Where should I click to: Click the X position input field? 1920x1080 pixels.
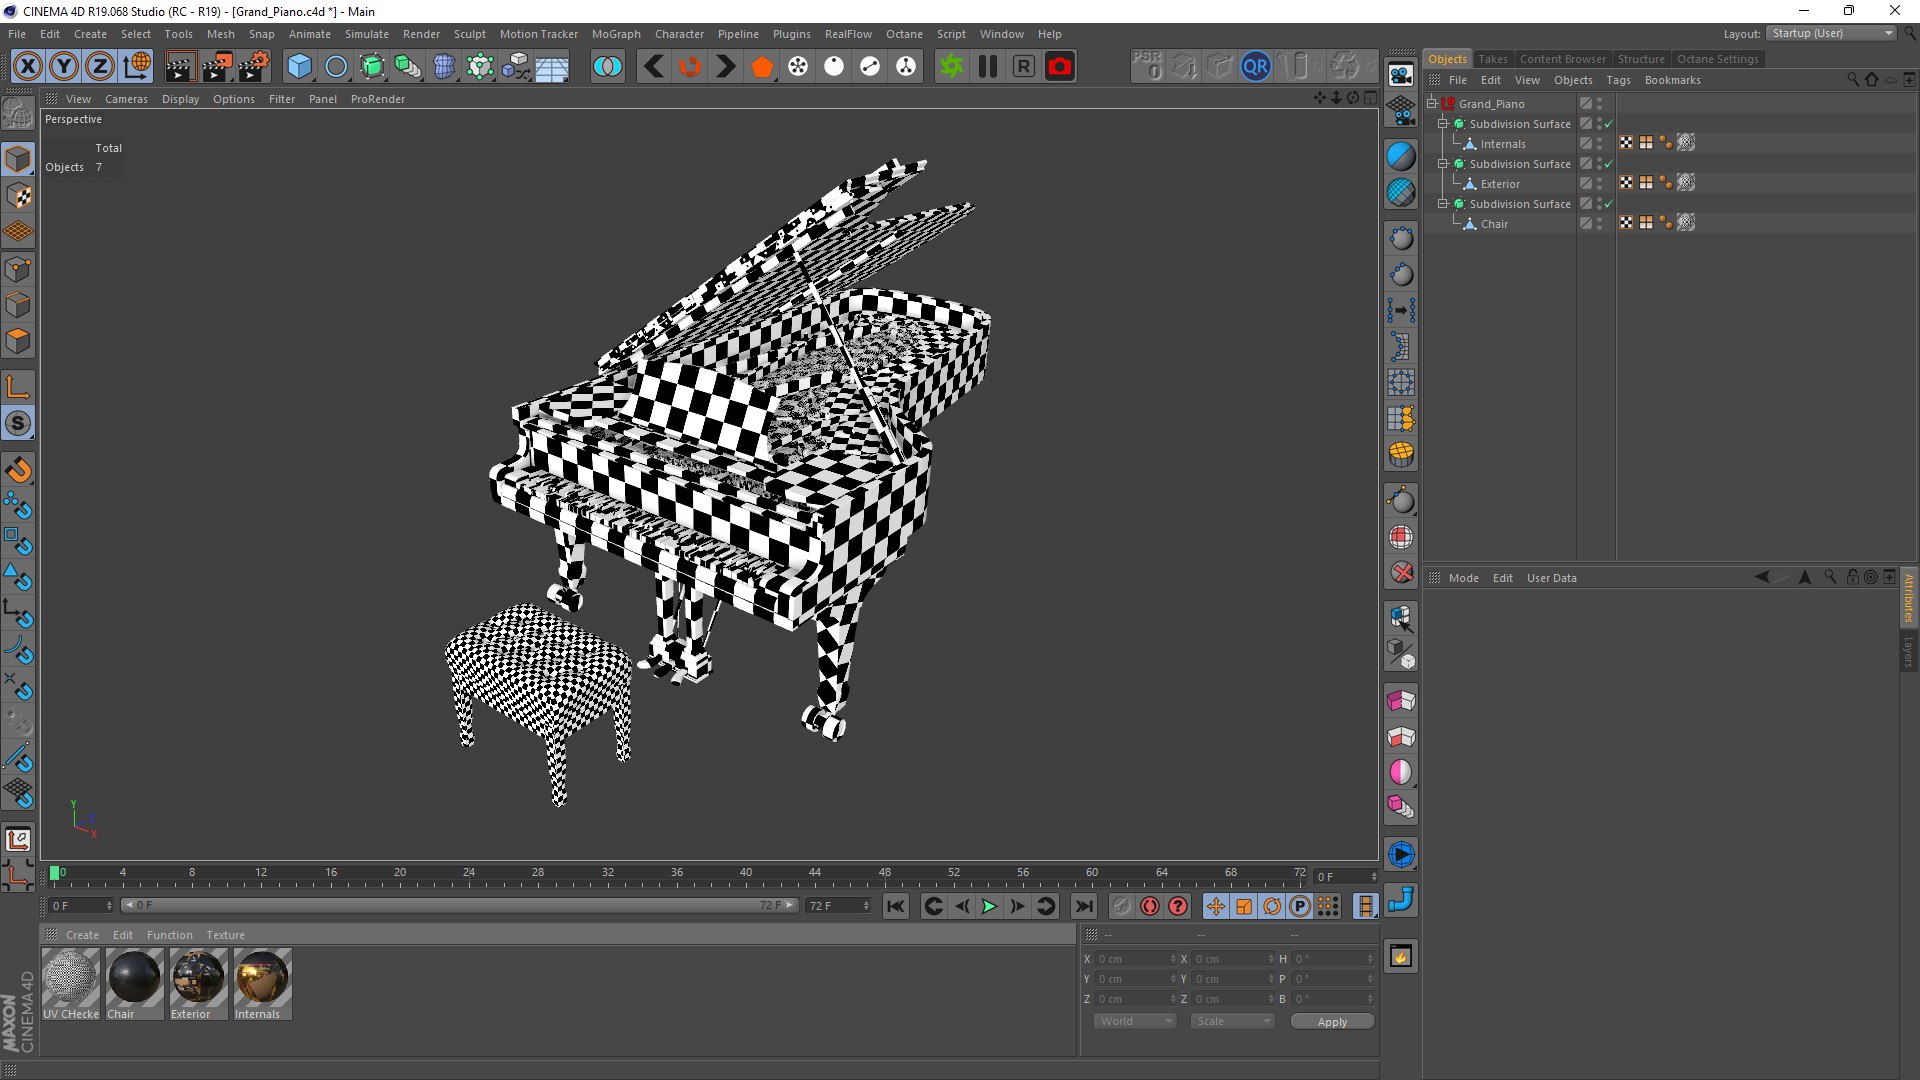(x=1135, y=959)
